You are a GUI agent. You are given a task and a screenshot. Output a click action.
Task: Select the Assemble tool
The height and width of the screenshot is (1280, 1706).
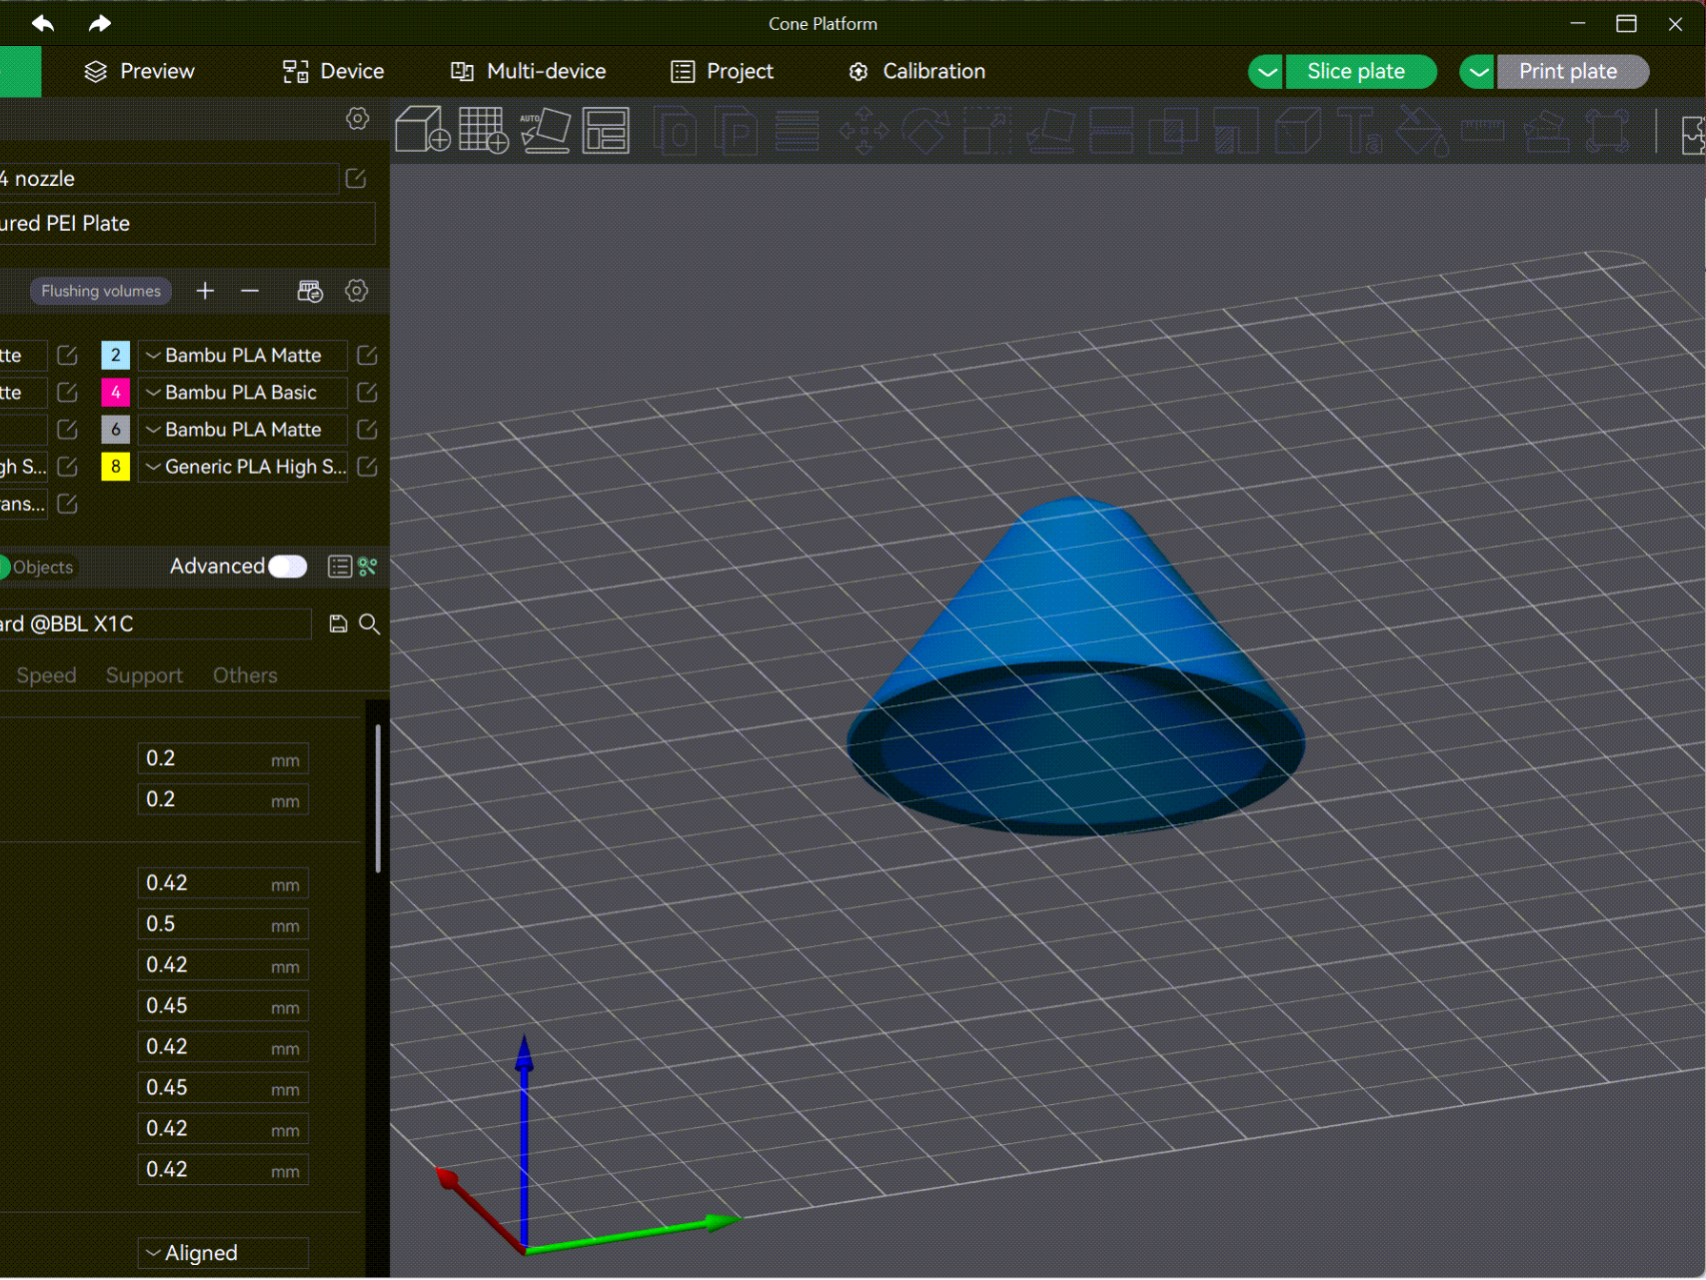click(x=1545, y=130)
